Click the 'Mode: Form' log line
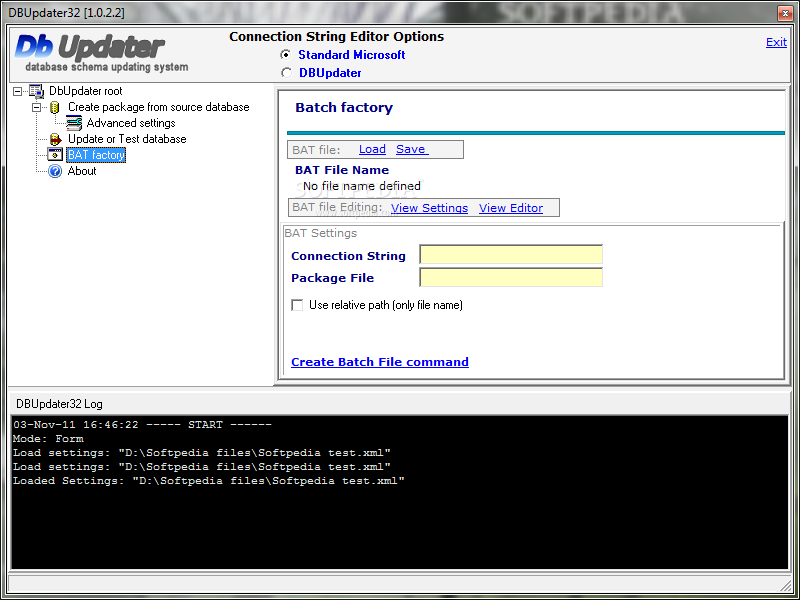Image resolution: width=800 pixels, height=600 pixels. click(48, 439)
